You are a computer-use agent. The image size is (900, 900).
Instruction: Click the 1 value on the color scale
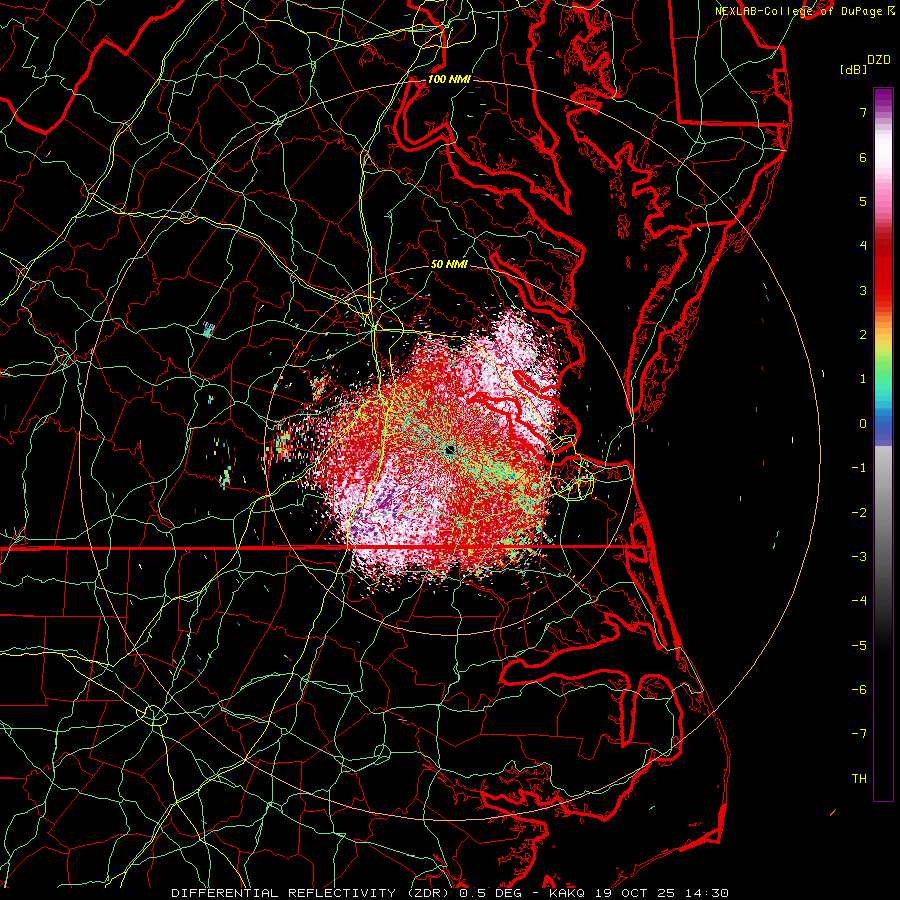pyautogui.click(x=863, y=379)
